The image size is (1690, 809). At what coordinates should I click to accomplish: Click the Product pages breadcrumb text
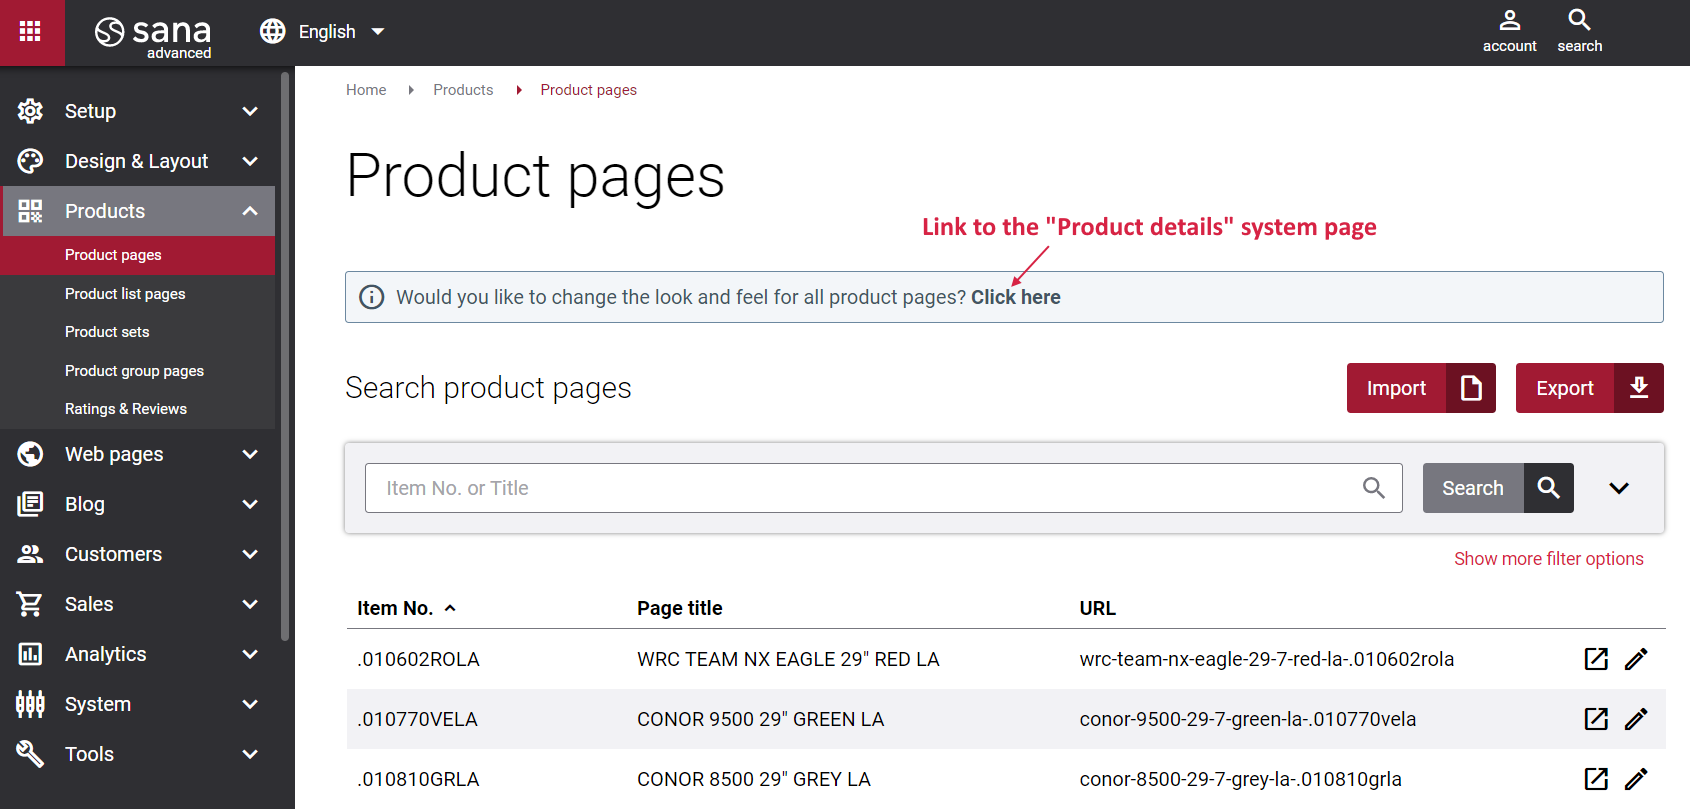pos(588,90)
